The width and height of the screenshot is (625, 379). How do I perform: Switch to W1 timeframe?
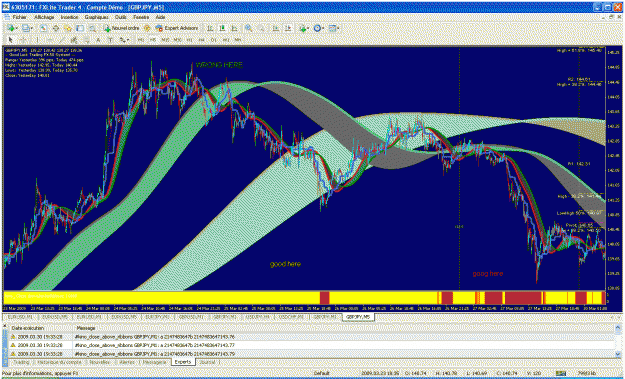(226, 40)
